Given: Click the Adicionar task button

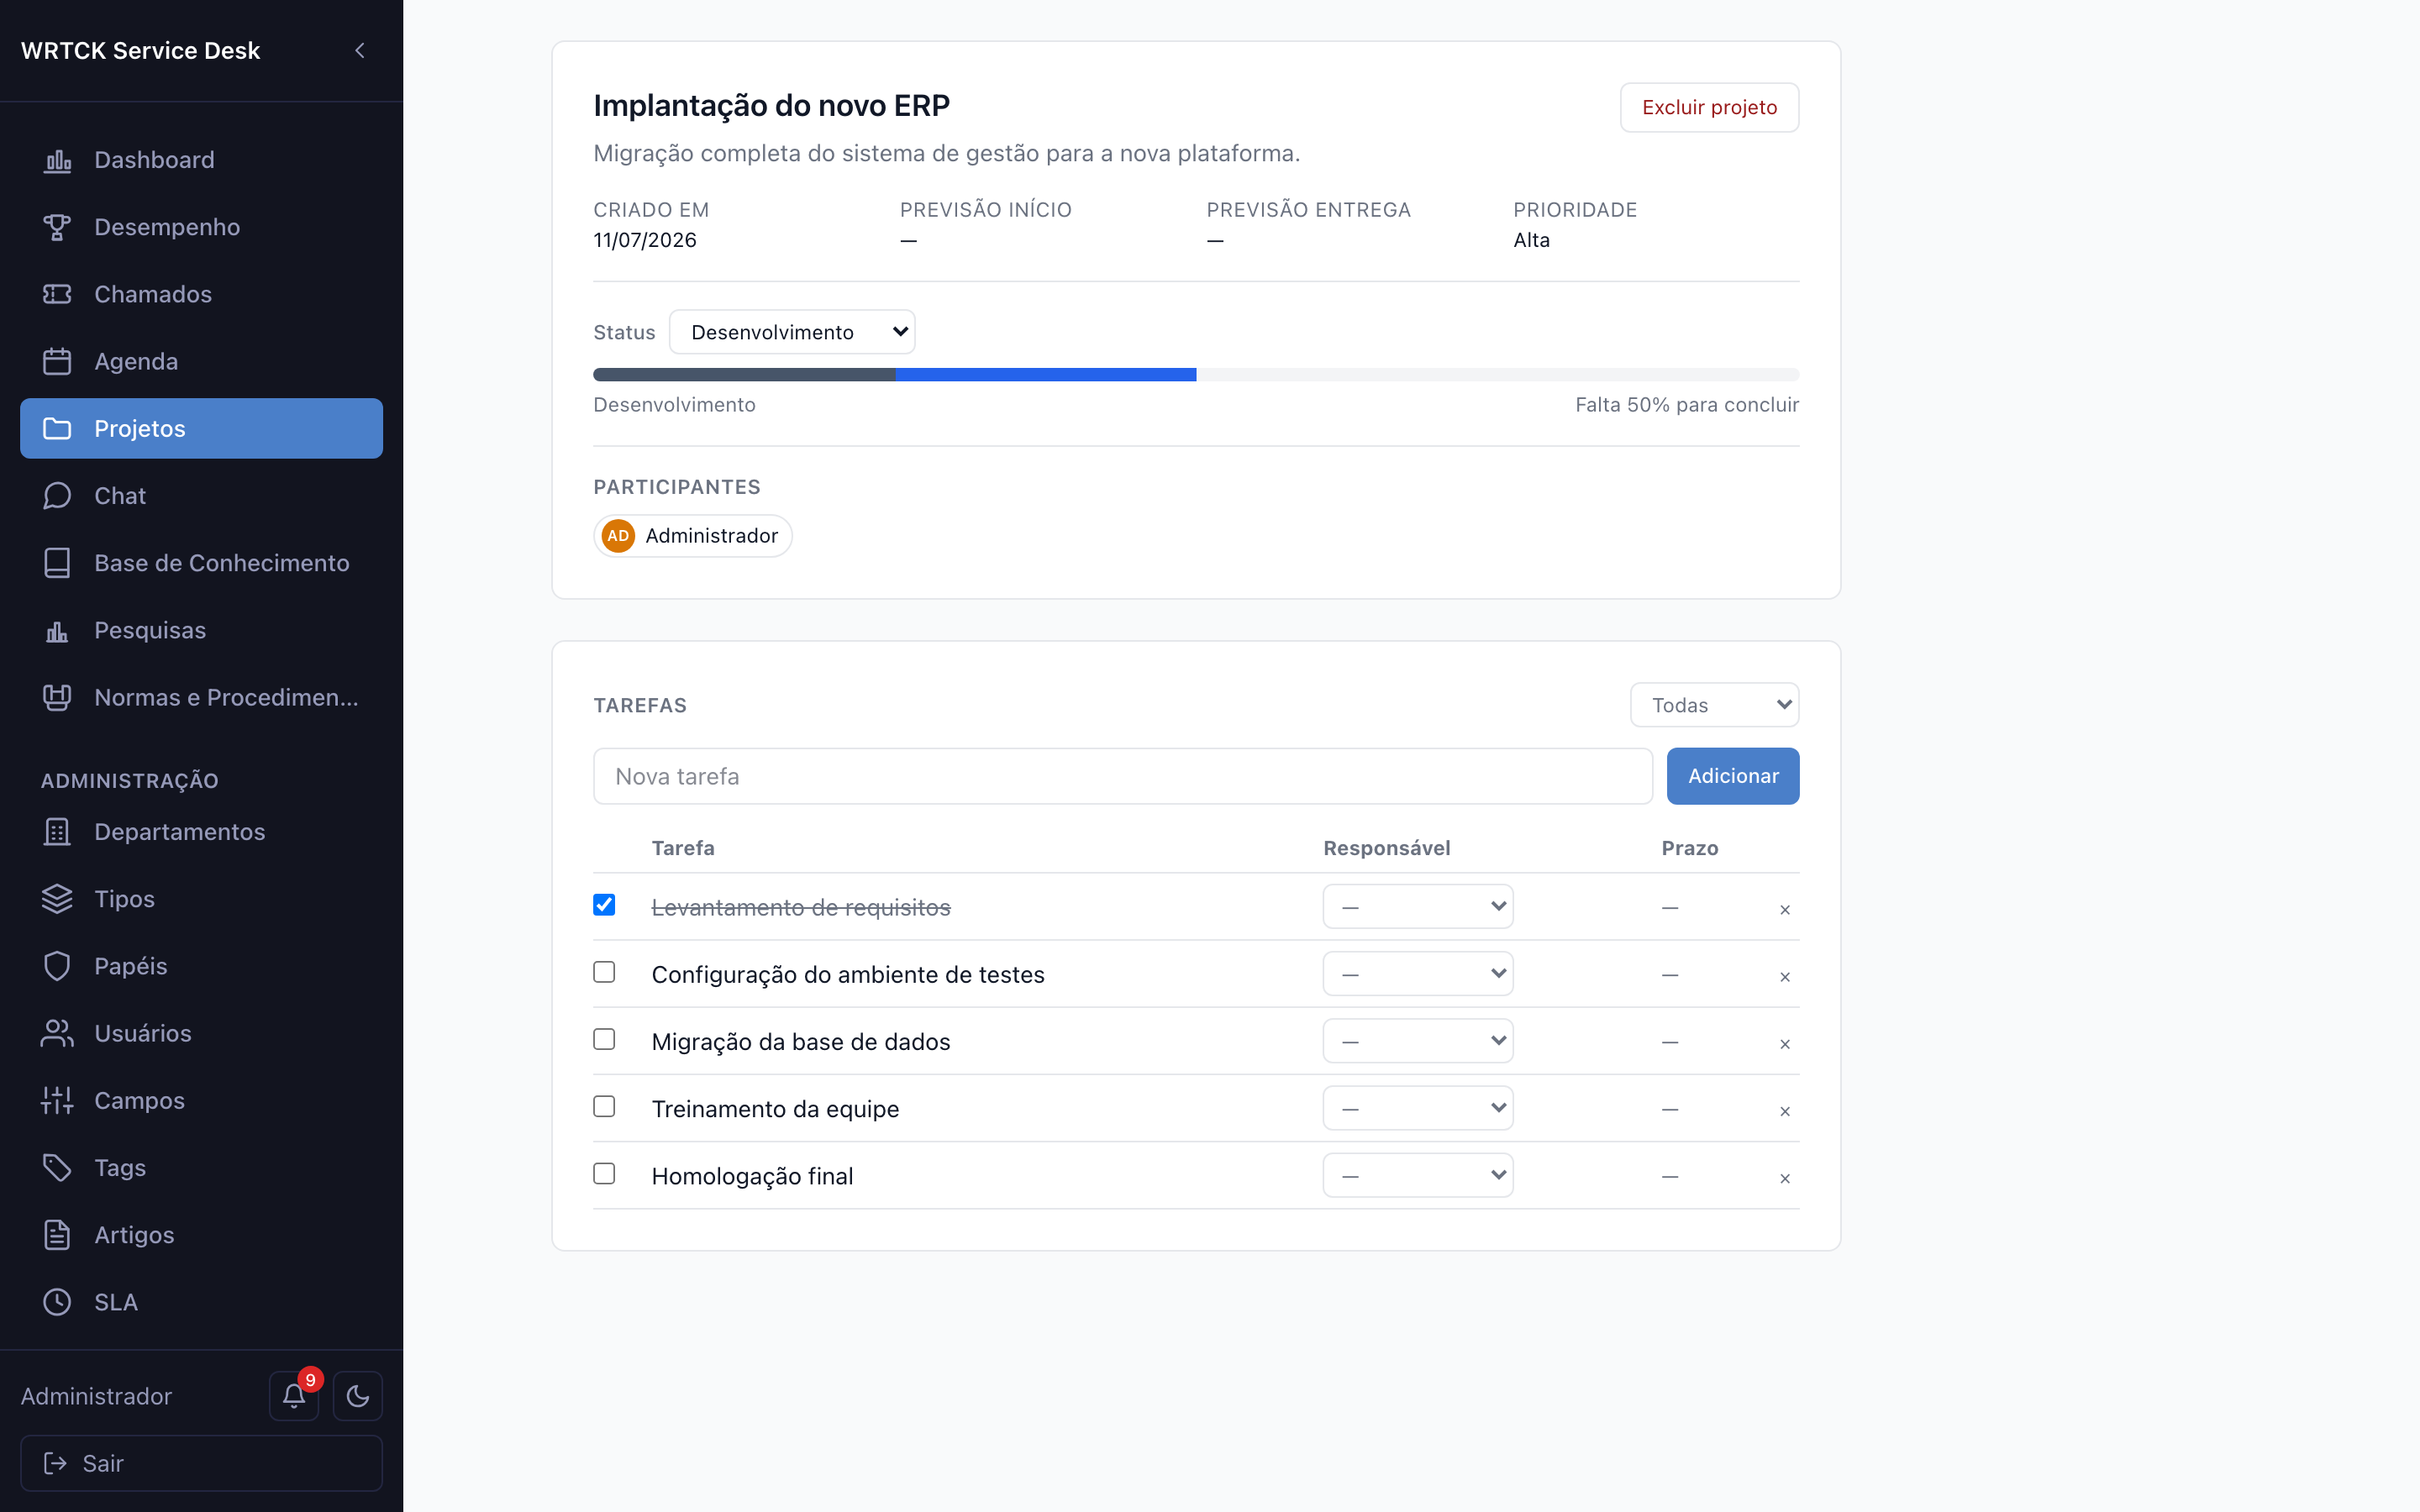Looking at the screenshot, I should (x=1732, y=776).
